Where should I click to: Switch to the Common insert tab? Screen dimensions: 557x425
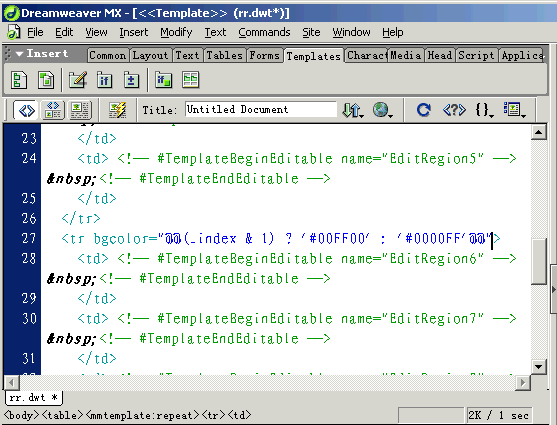[108, 55]
